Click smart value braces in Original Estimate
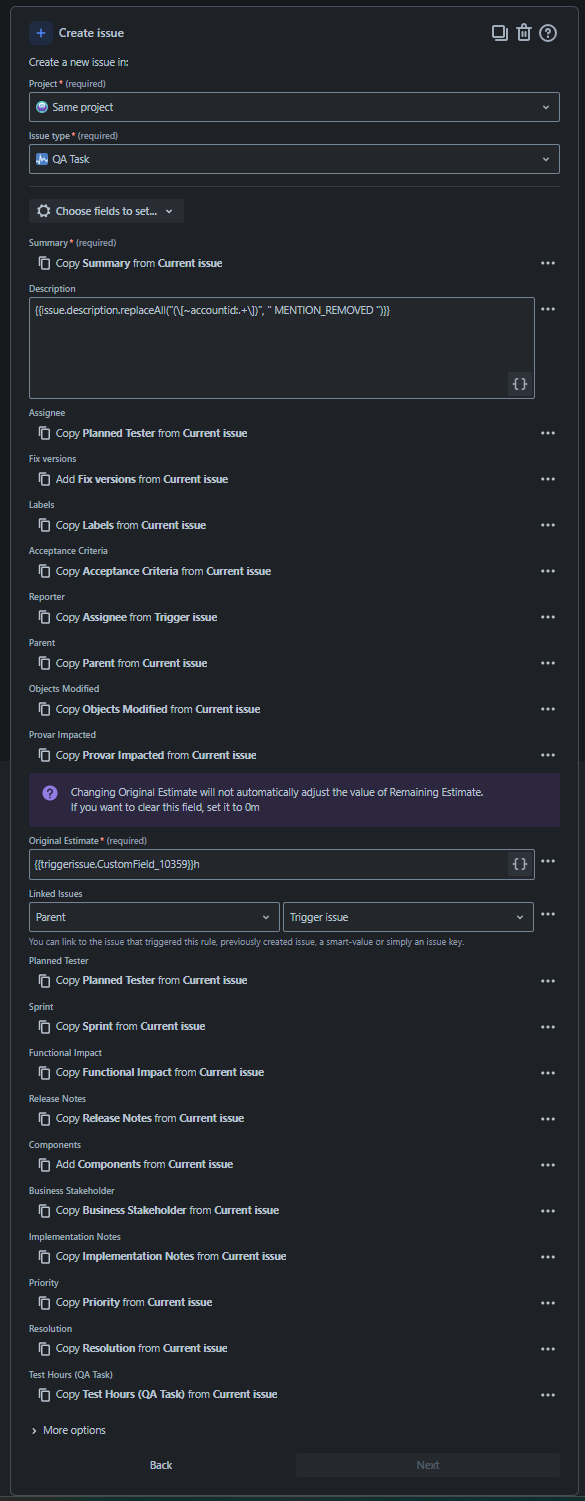Screen dimensions: 585x1501 point(520,864)
